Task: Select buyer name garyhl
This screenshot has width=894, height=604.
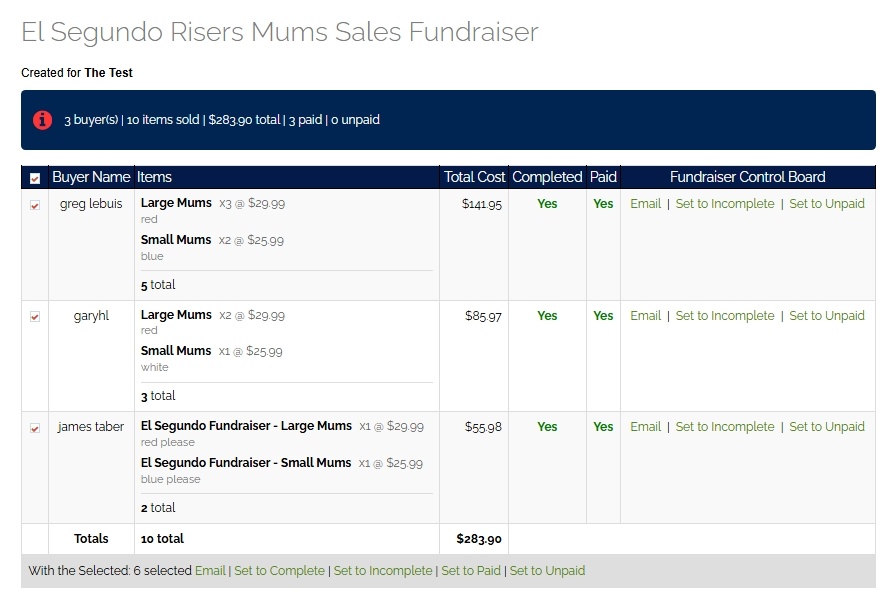Action: [91, 315]
